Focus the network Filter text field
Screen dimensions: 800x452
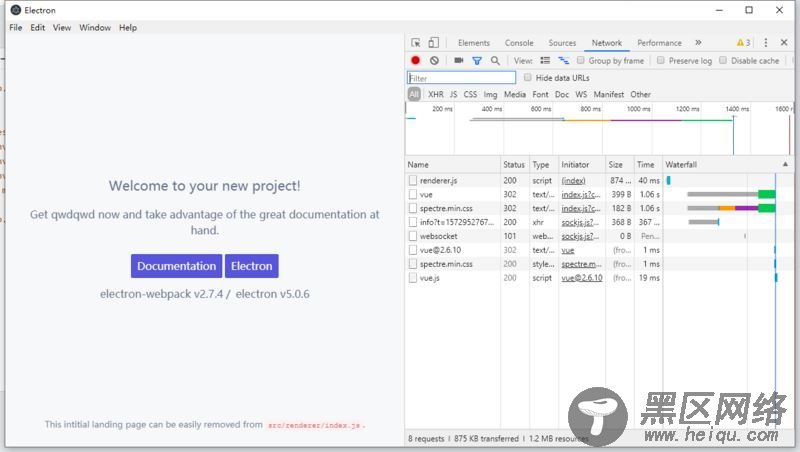coord(461,78)
